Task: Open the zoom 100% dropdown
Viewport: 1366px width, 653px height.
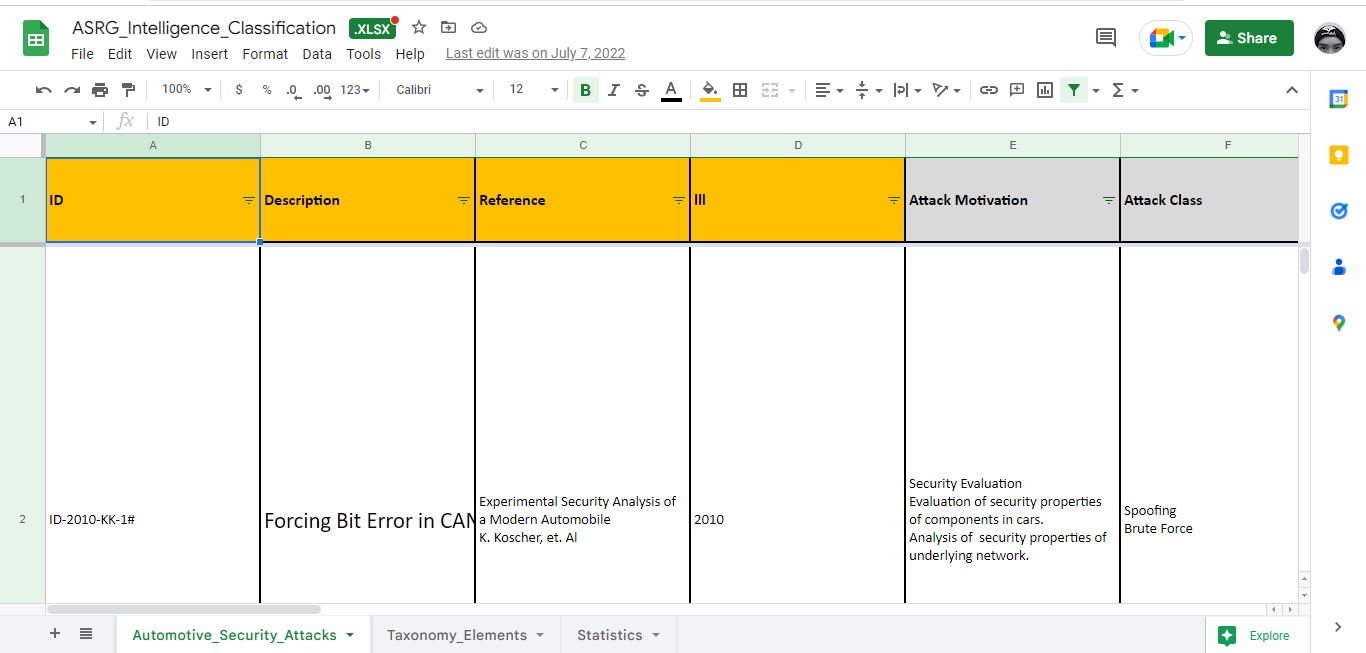Action: click(187, 90)
